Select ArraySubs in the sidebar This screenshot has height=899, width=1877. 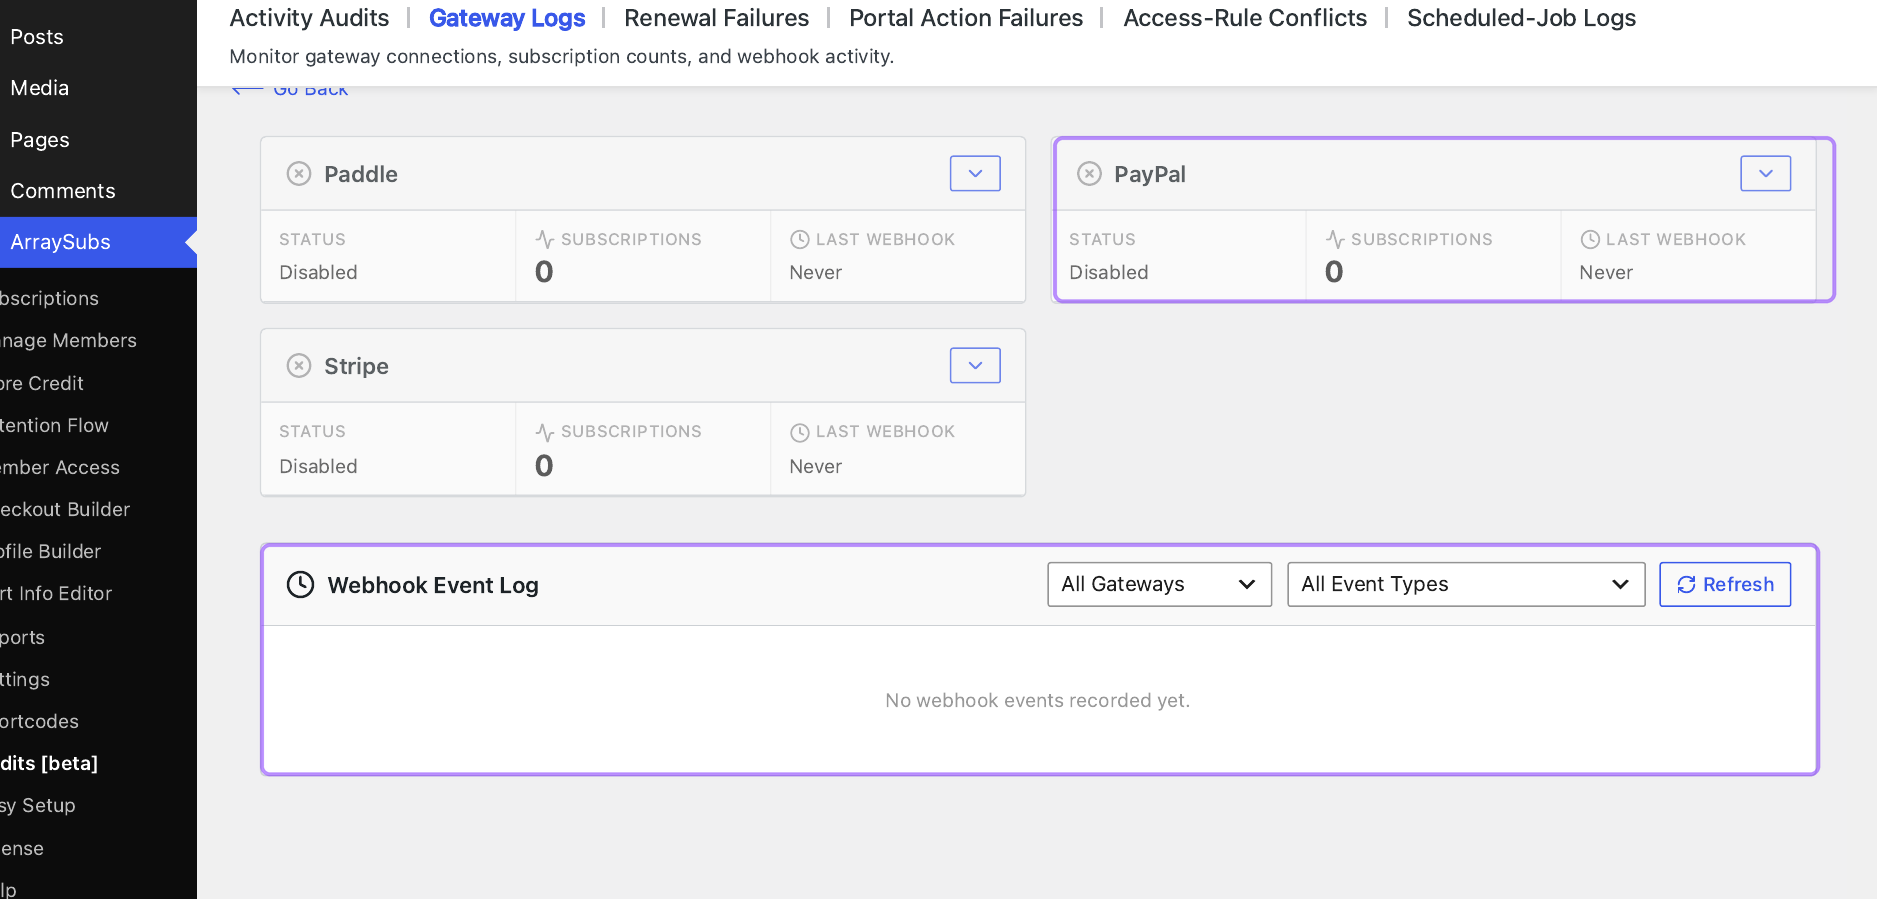coord(98,242)
